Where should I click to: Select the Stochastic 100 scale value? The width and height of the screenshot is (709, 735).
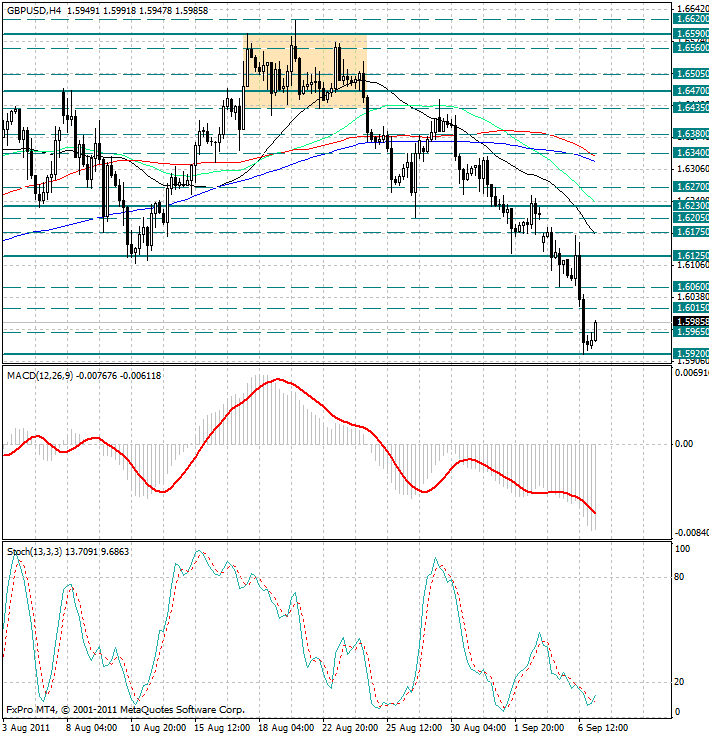682,549
